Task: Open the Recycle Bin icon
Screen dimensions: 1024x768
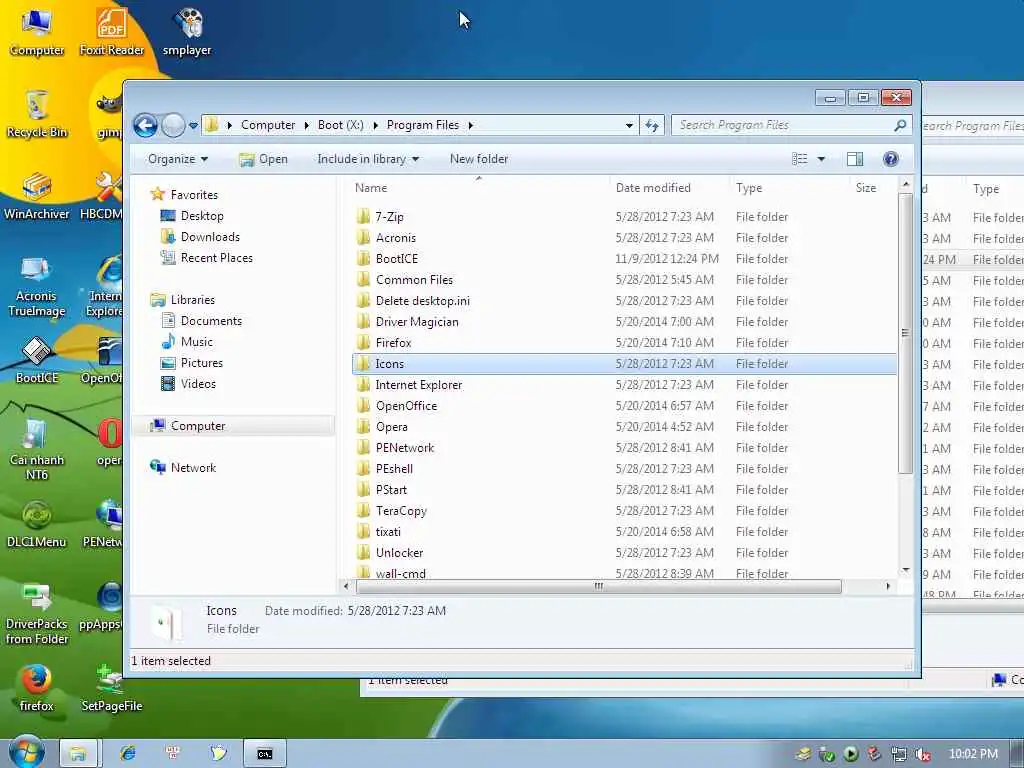Action: coord(37,114)
